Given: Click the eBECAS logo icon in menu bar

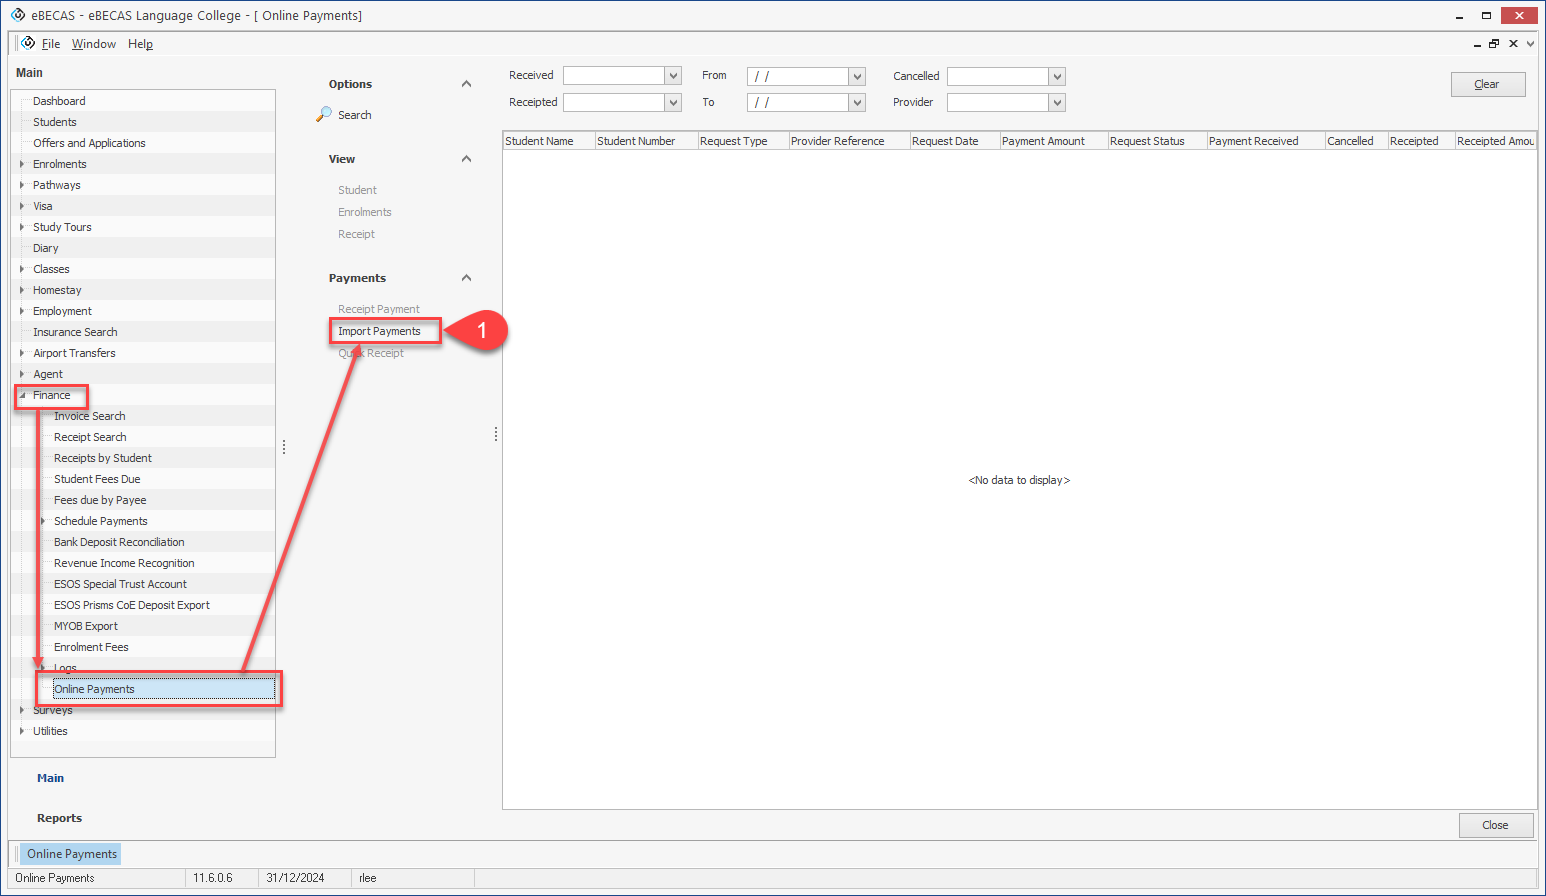Looking at the screenshot, I should (28, 43).
